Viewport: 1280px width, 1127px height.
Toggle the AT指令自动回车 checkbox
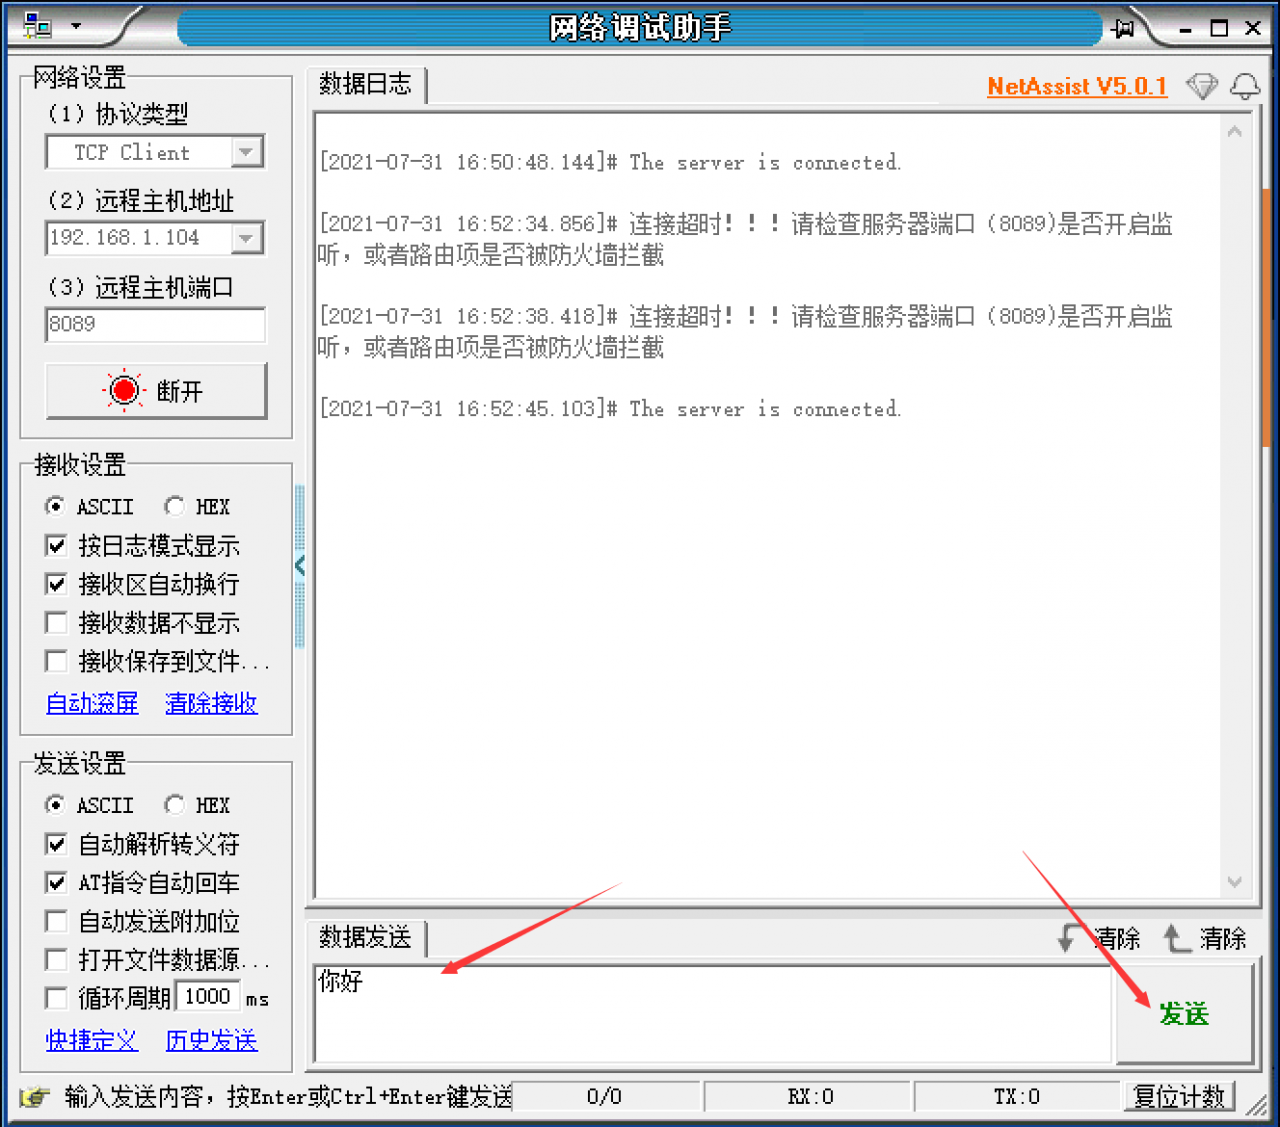pos(56,883)
